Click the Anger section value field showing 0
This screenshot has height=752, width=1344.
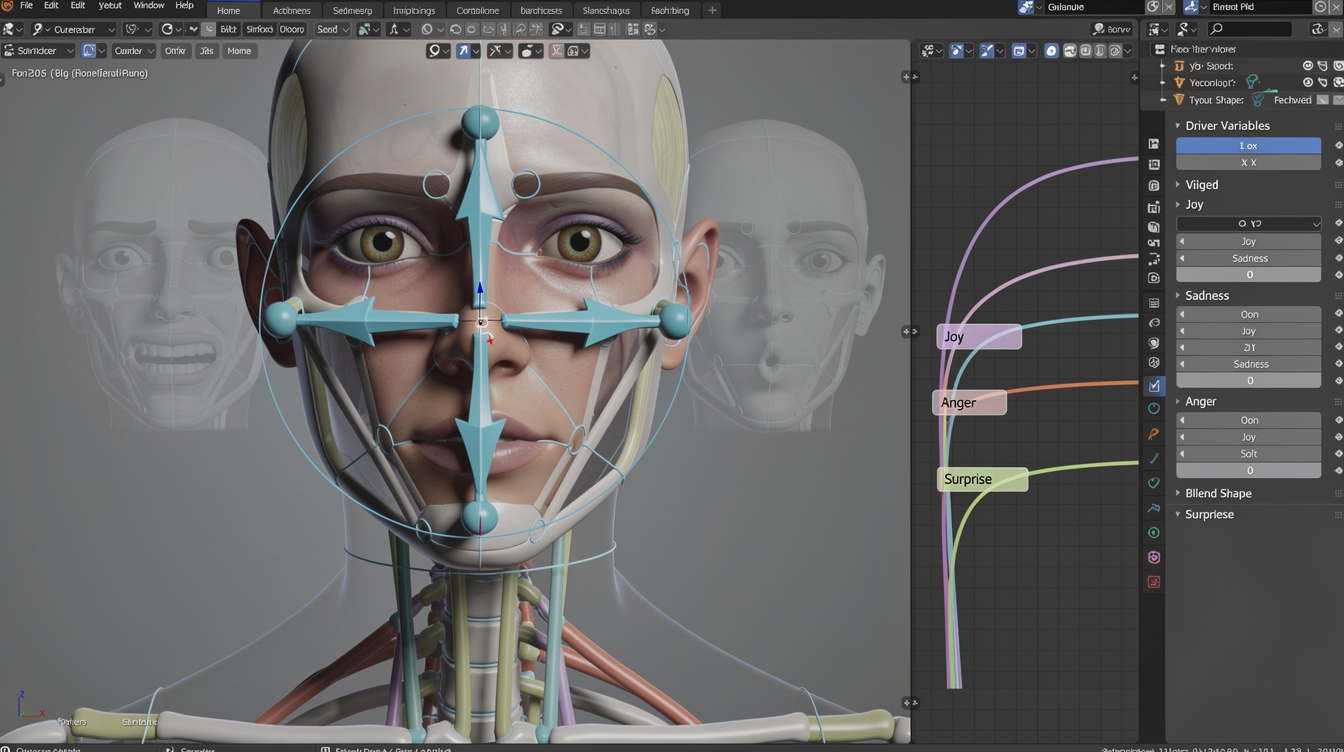[x=1248, y=470]
